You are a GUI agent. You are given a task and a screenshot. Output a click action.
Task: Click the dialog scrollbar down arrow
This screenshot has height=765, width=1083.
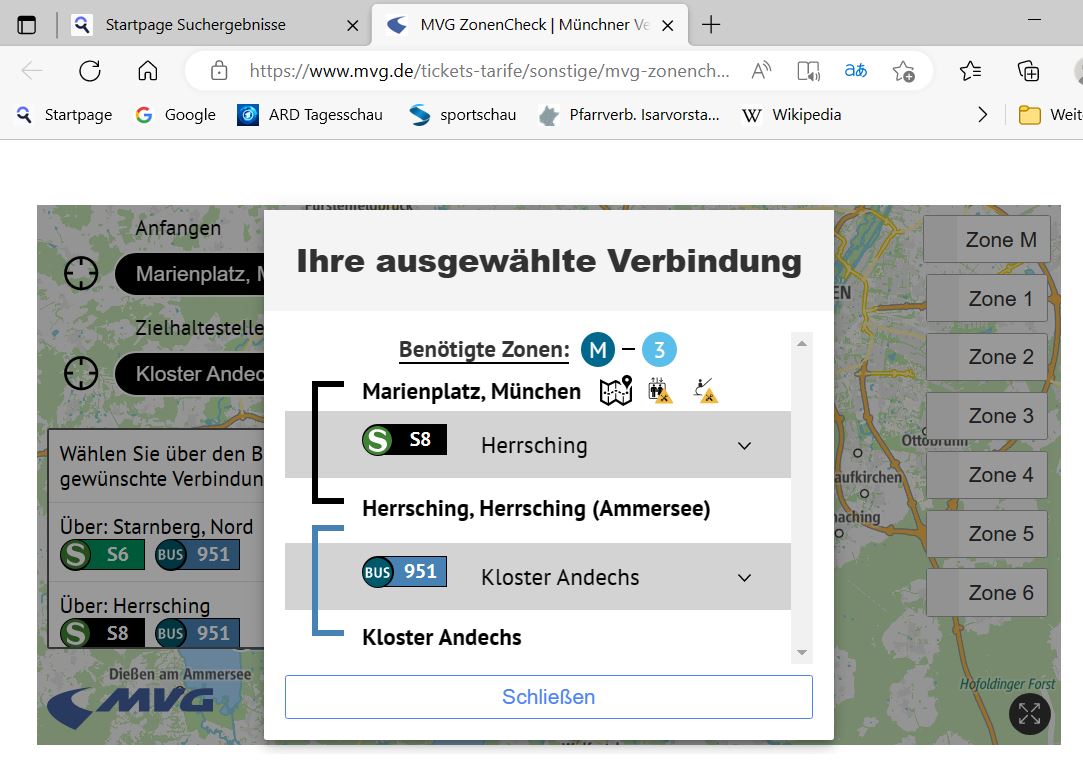click(x=801, y=652)
